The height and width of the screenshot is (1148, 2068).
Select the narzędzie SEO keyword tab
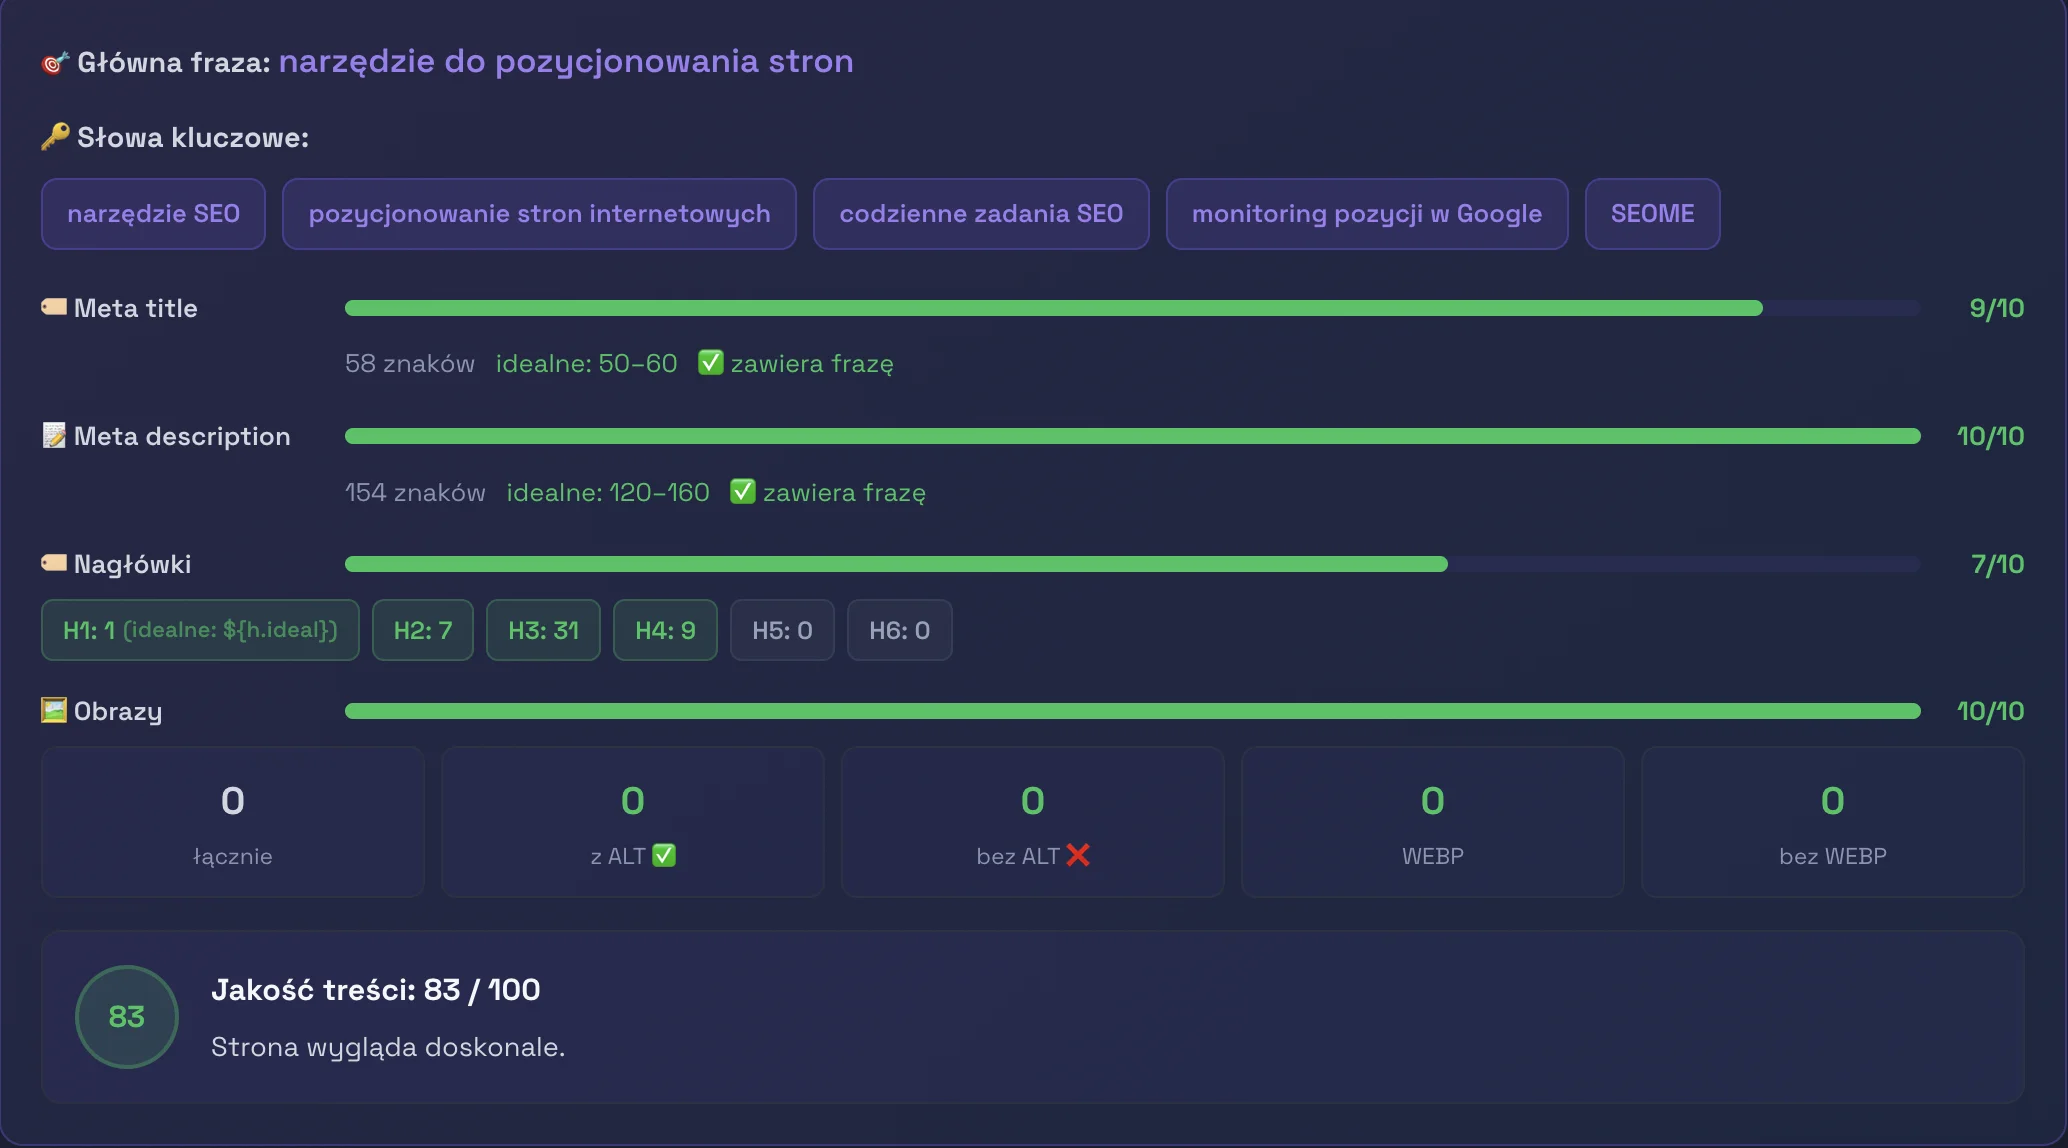pyautogui.click(x=153, y=213)
